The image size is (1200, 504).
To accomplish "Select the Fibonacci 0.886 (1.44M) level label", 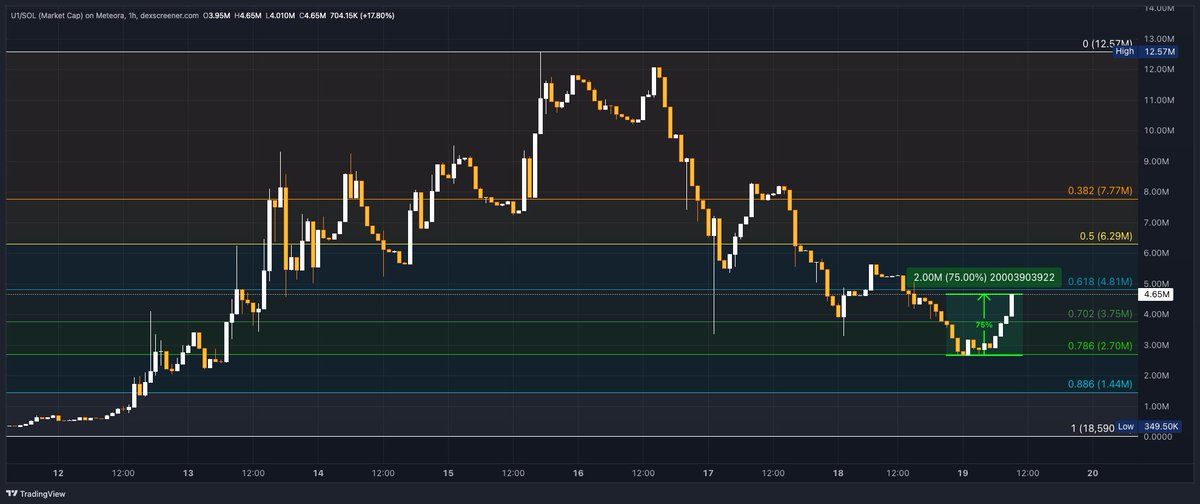I will [x=1098, y=384].
